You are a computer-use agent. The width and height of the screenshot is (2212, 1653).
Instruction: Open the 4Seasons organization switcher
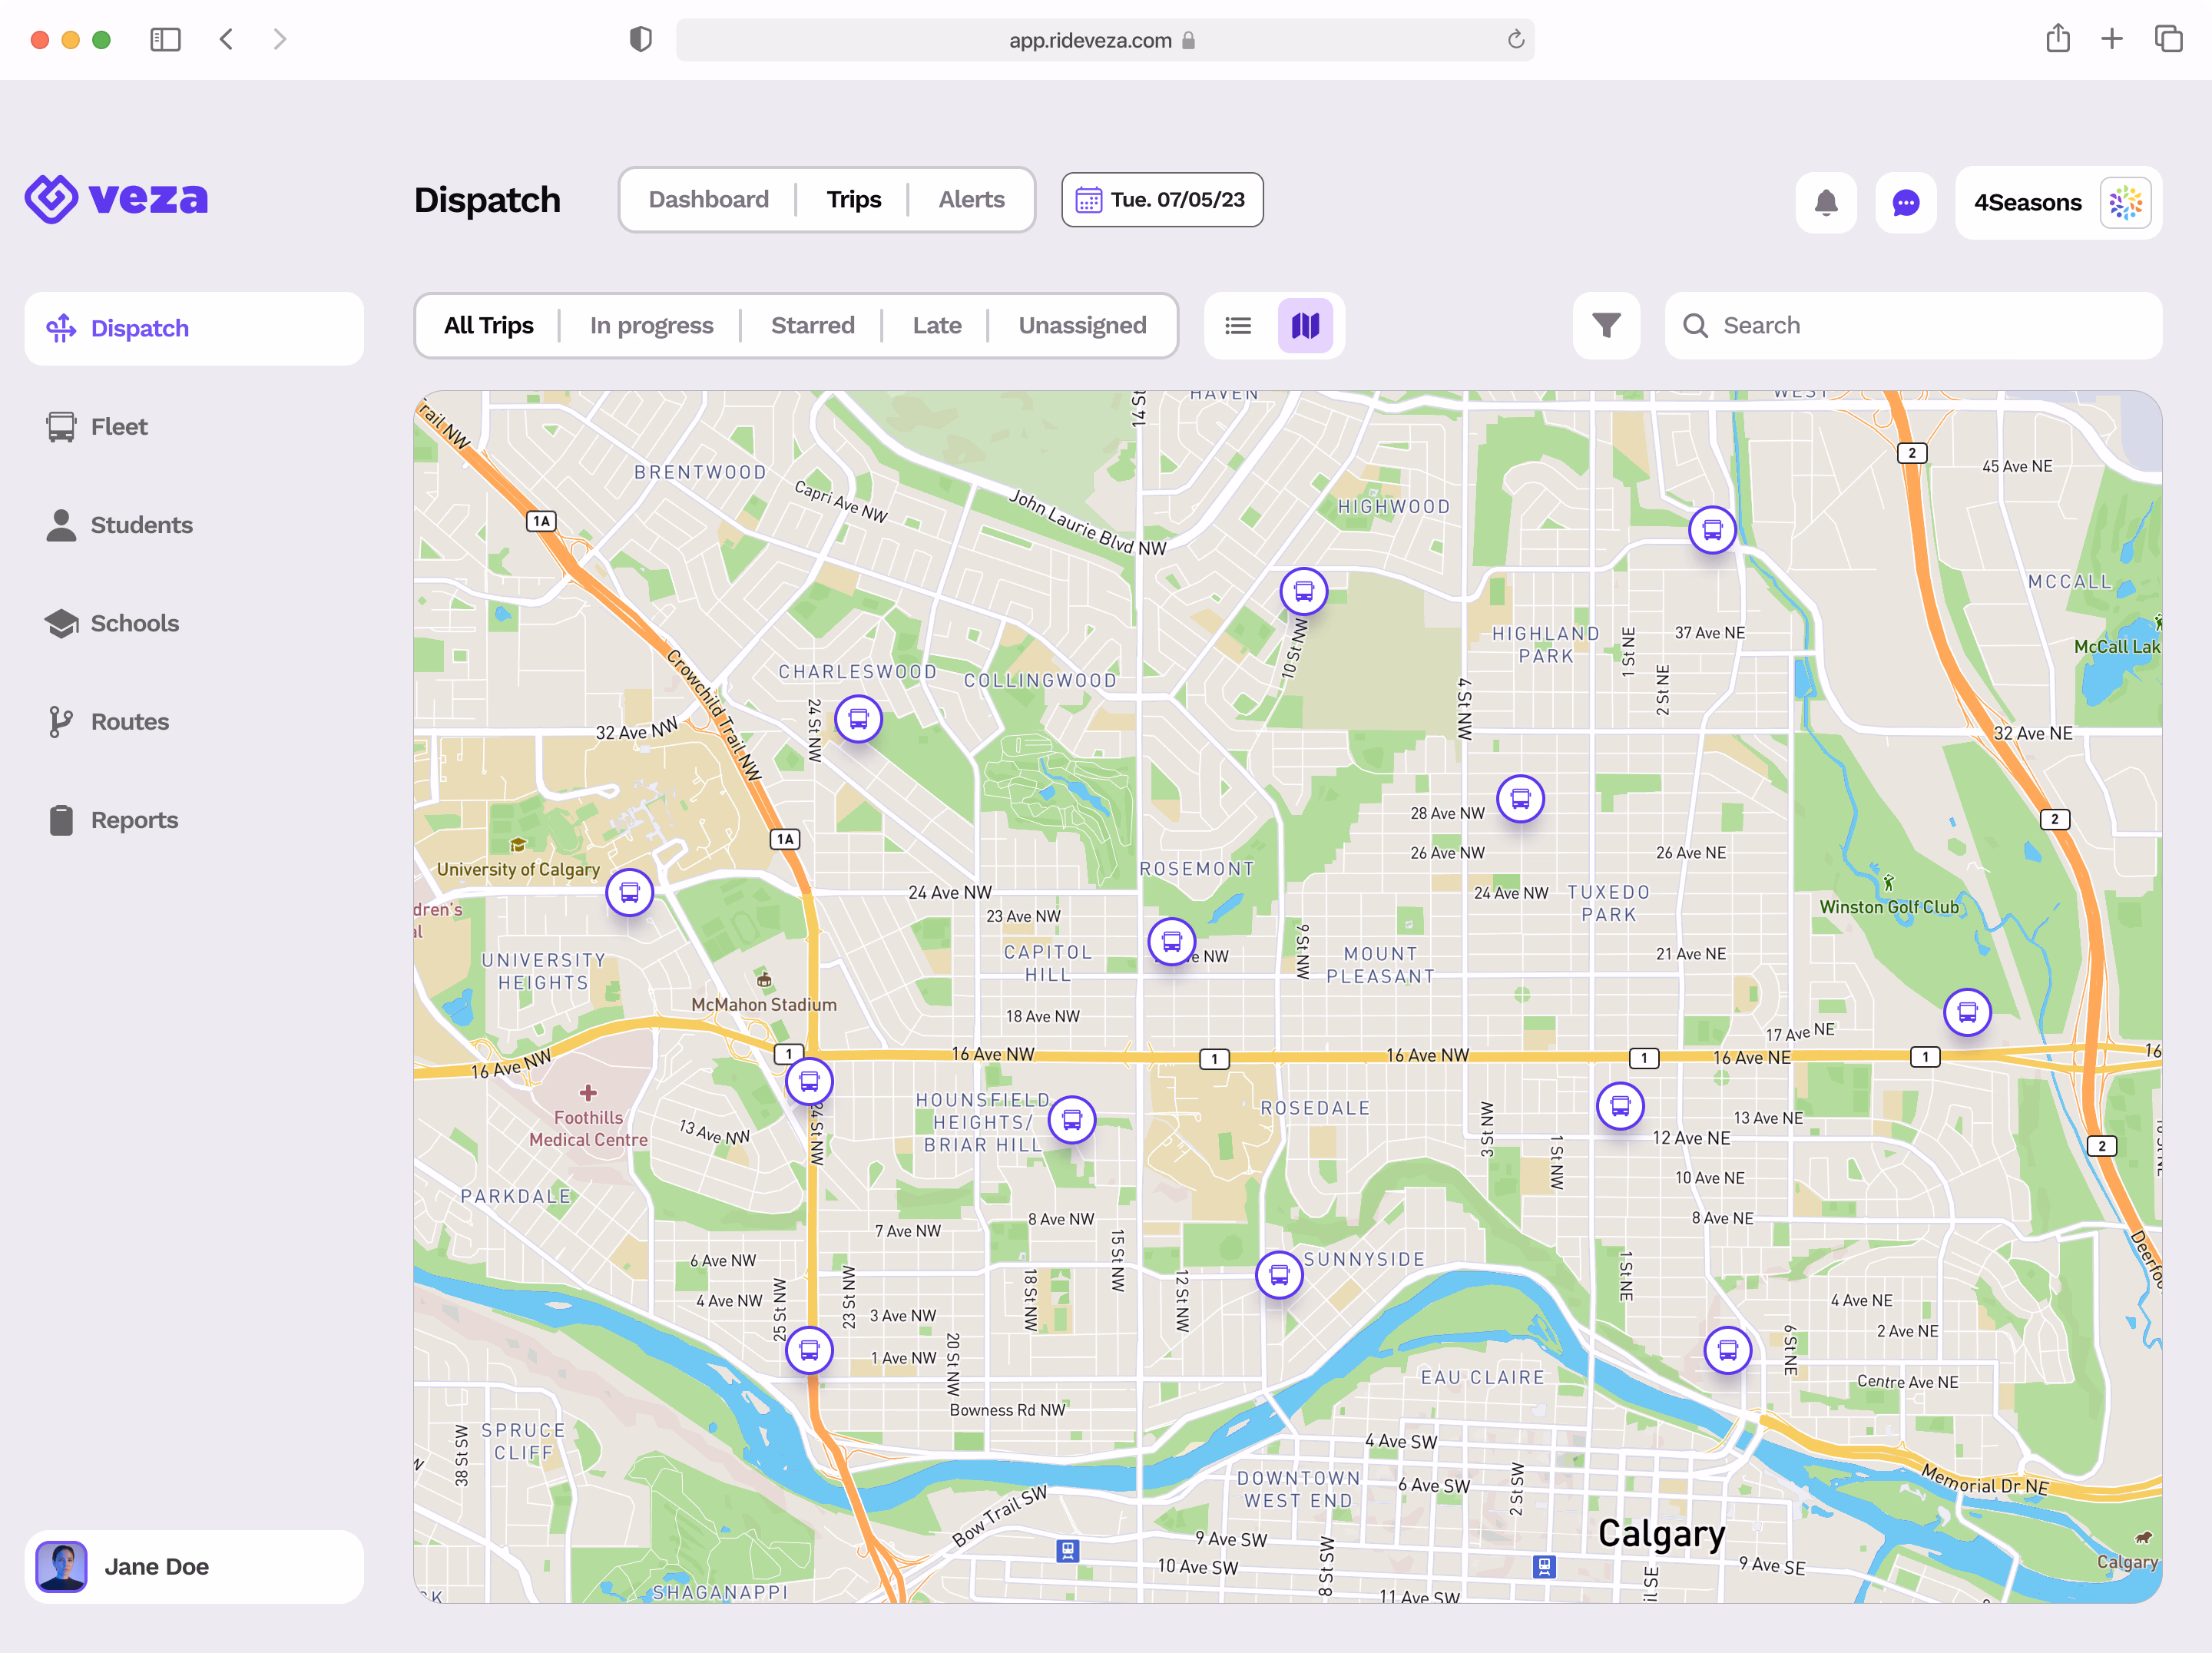tap(2058, 203)
